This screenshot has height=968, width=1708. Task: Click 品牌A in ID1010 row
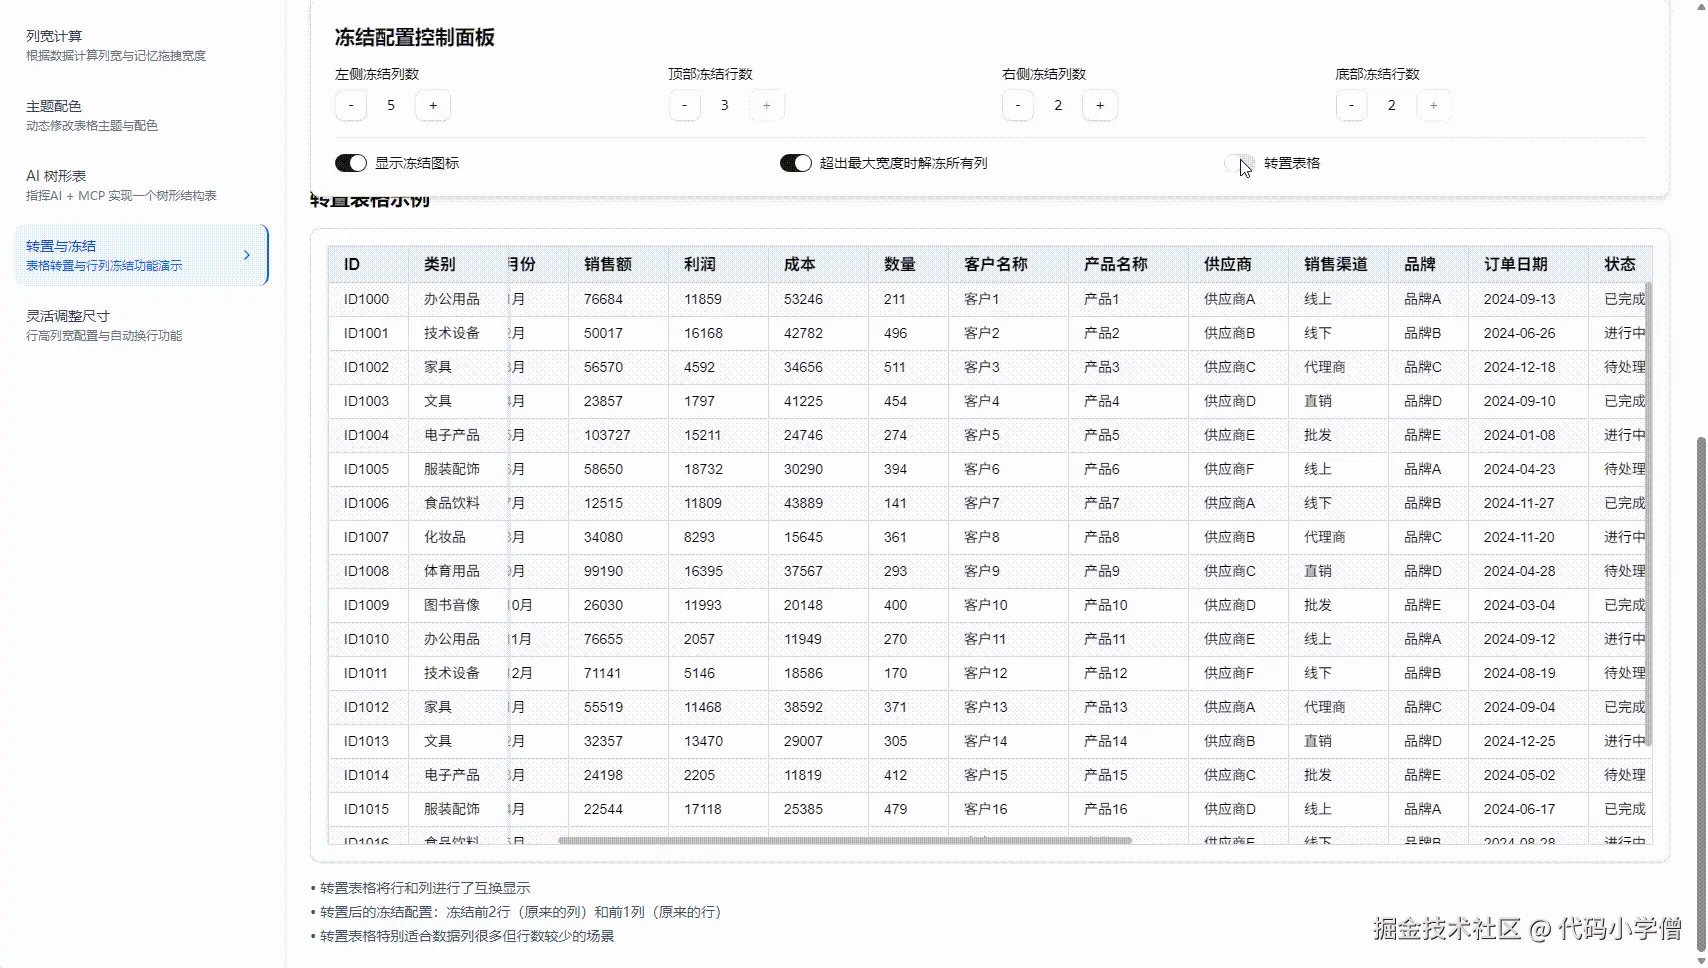1428,639
